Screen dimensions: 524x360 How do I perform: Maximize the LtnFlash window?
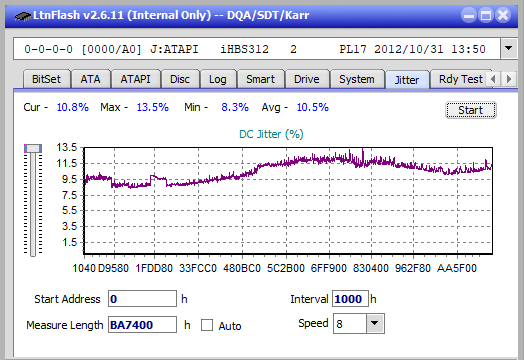pyautogui.click(x=486, y=15)
